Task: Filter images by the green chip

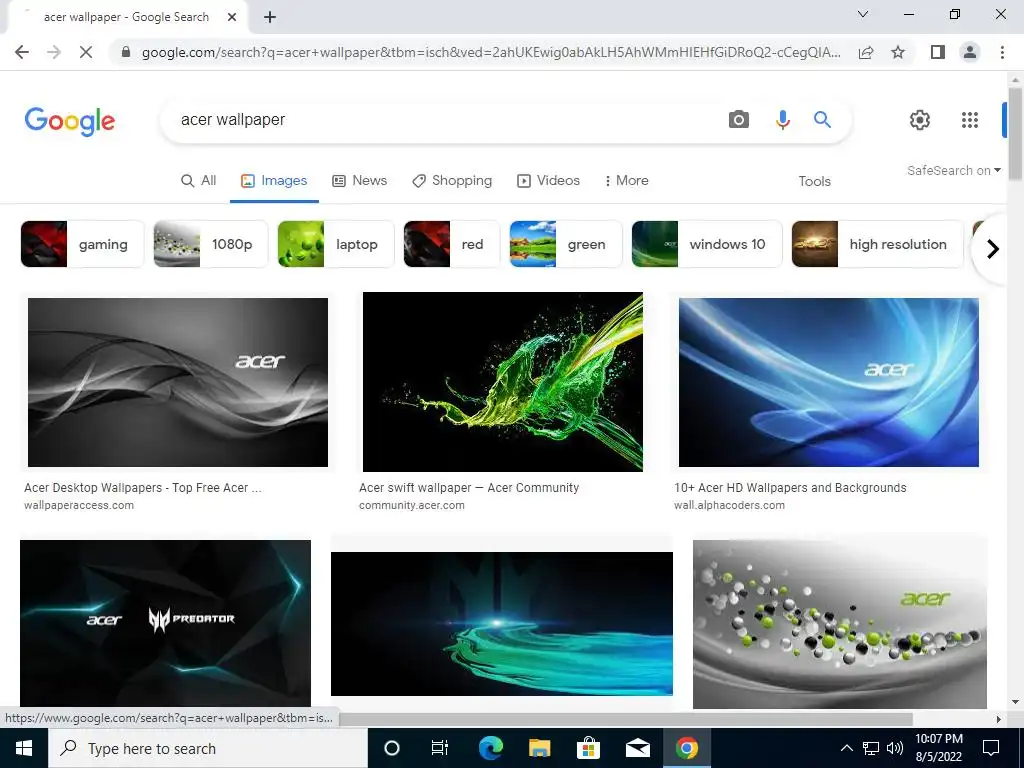Action: [x=566, y=244]
